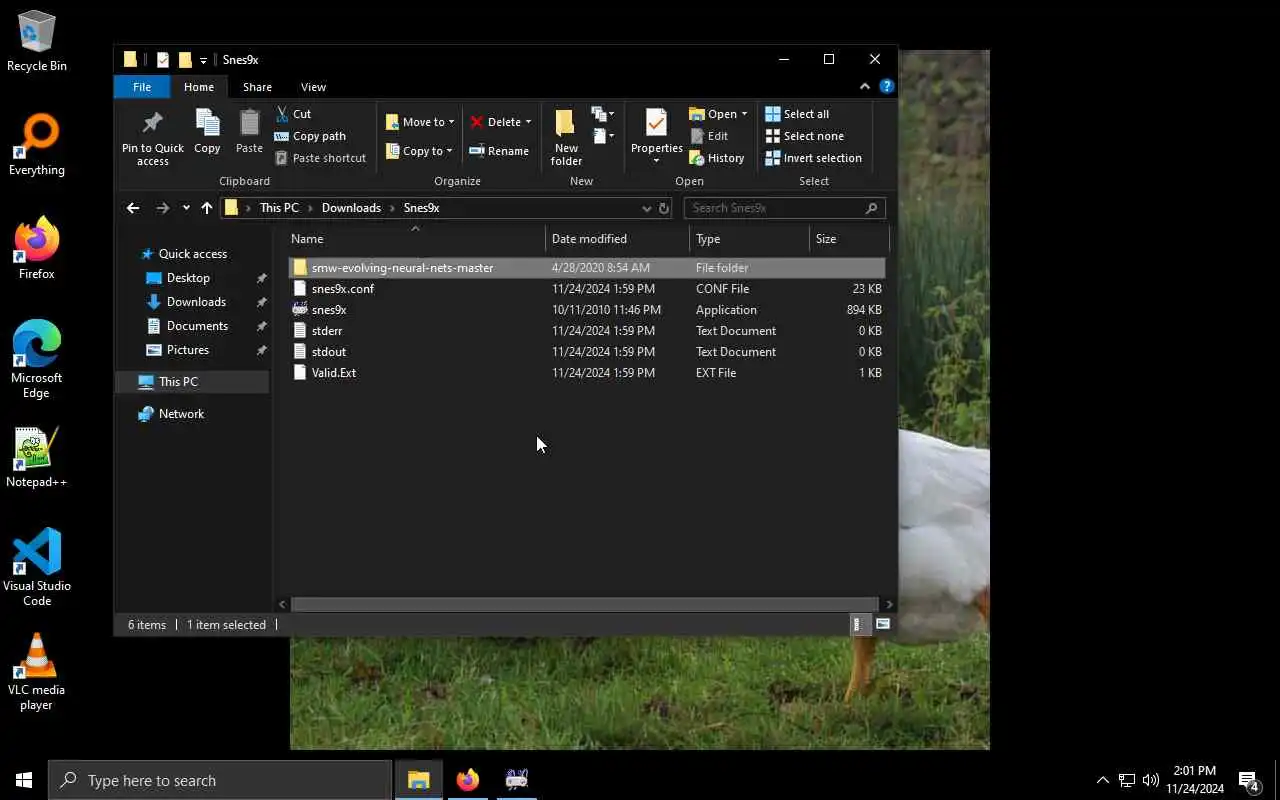Click Edit in the Open group

(x=709, y=136)
